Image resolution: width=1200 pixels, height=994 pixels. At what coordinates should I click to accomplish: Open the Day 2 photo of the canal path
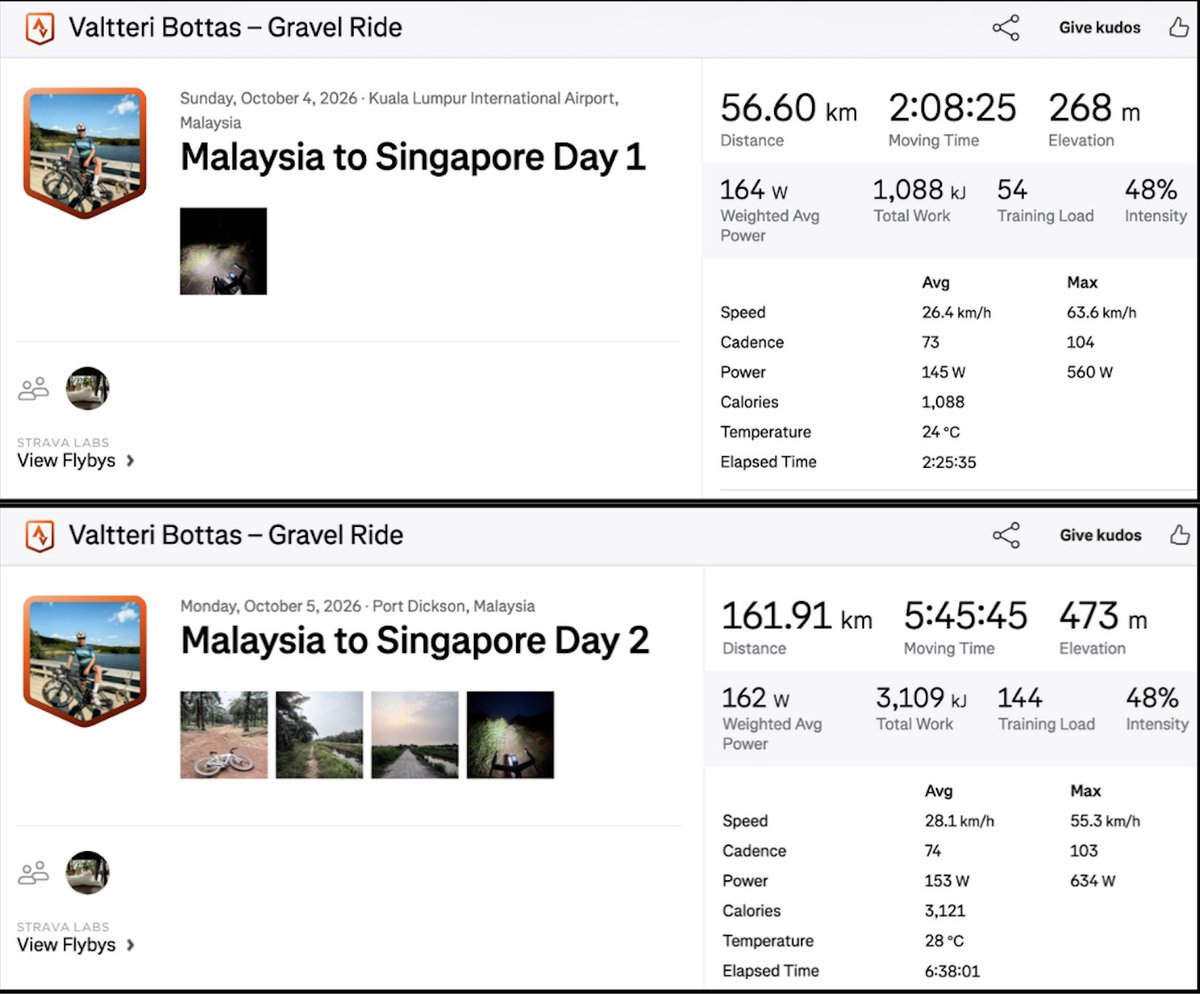tap(319, 735)
